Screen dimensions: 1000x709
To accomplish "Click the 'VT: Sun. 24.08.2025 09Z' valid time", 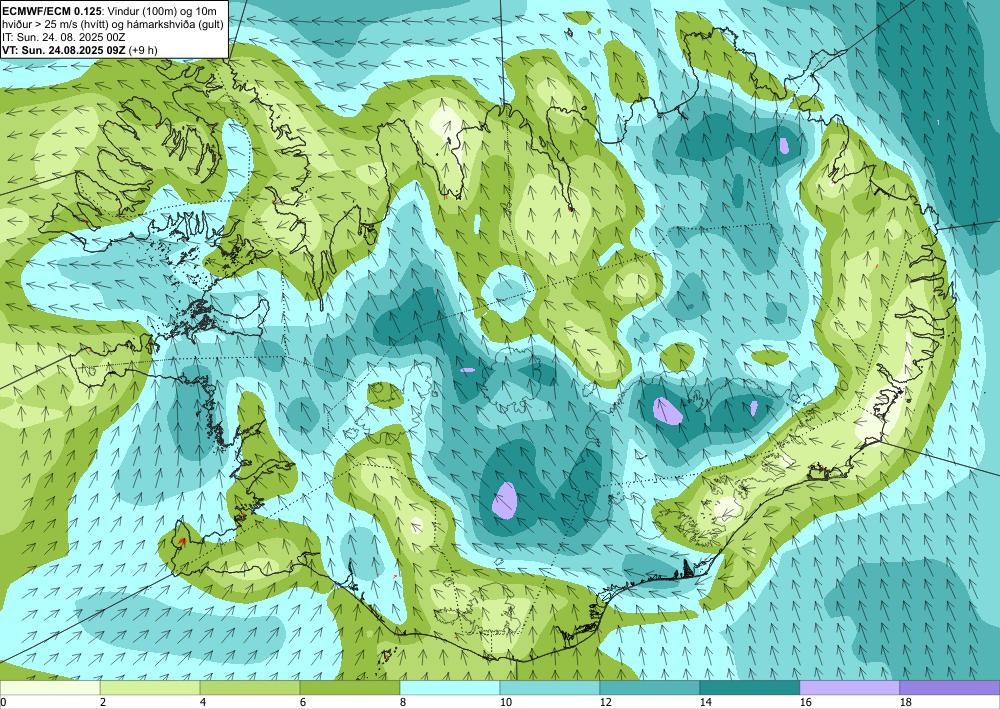I will tap(64, 50).
